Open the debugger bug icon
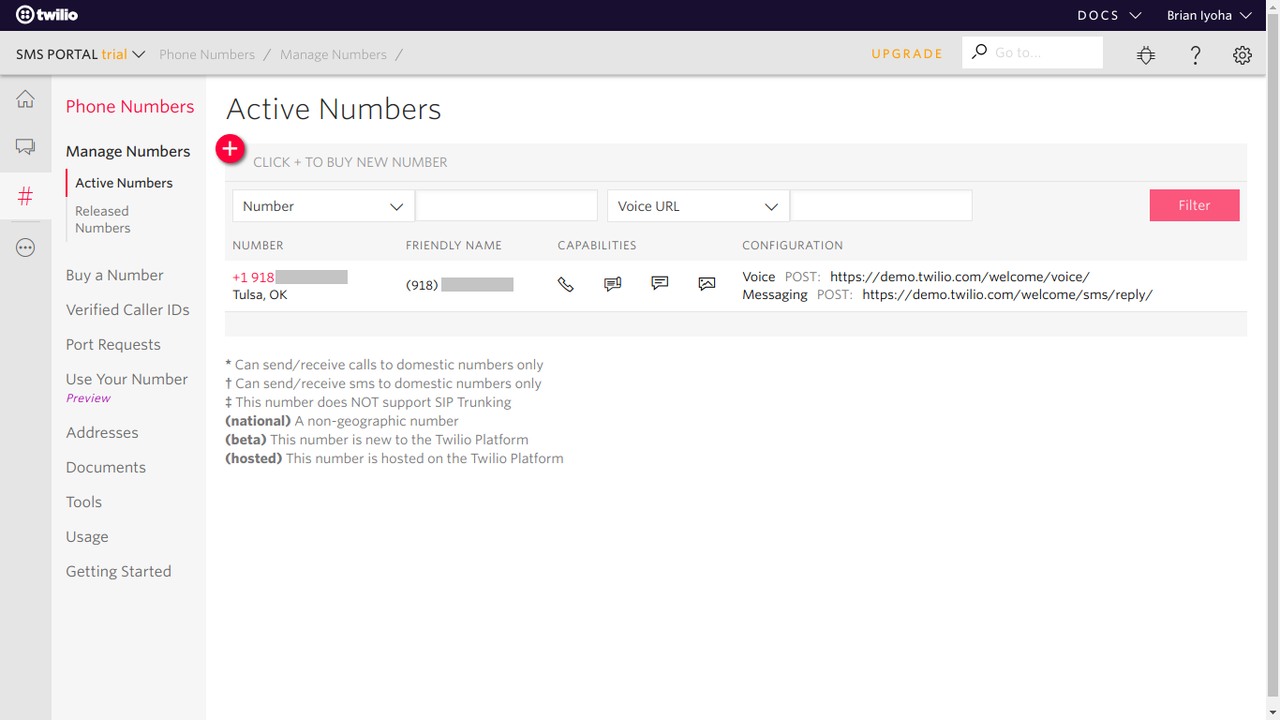The width and height of the screenshot is (1280, 720). (x=1146, y=55)
